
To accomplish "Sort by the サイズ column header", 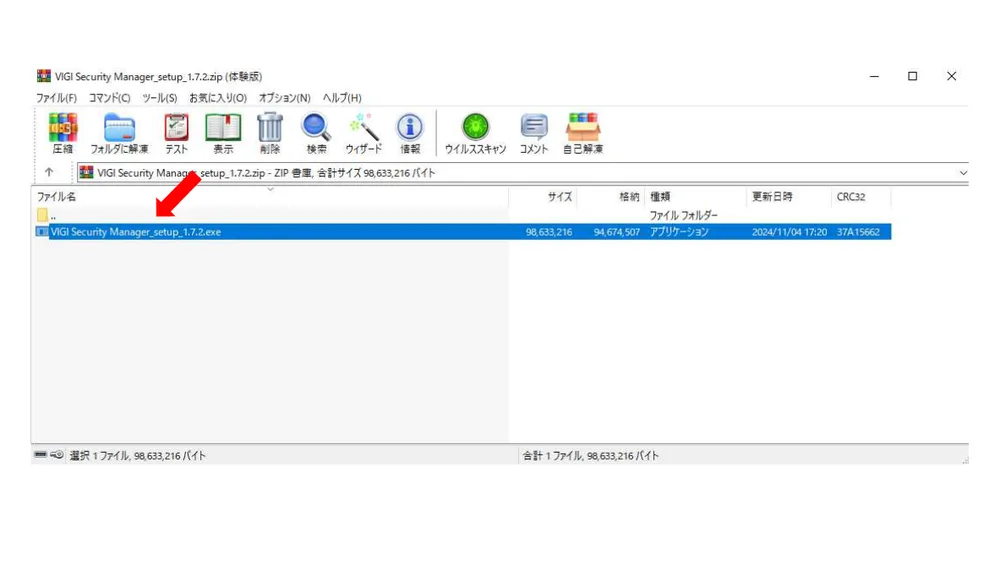I will click(543, 196).
